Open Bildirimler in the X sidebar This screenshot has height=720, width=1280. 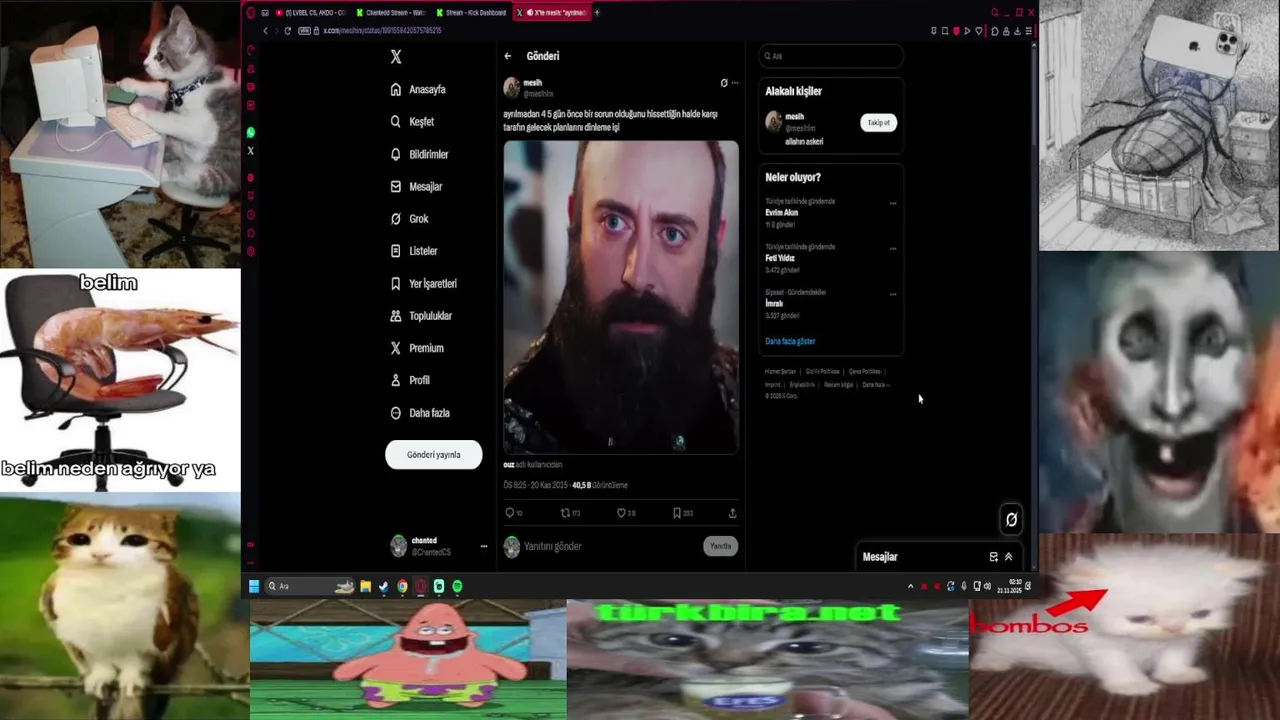click(420, 155)
